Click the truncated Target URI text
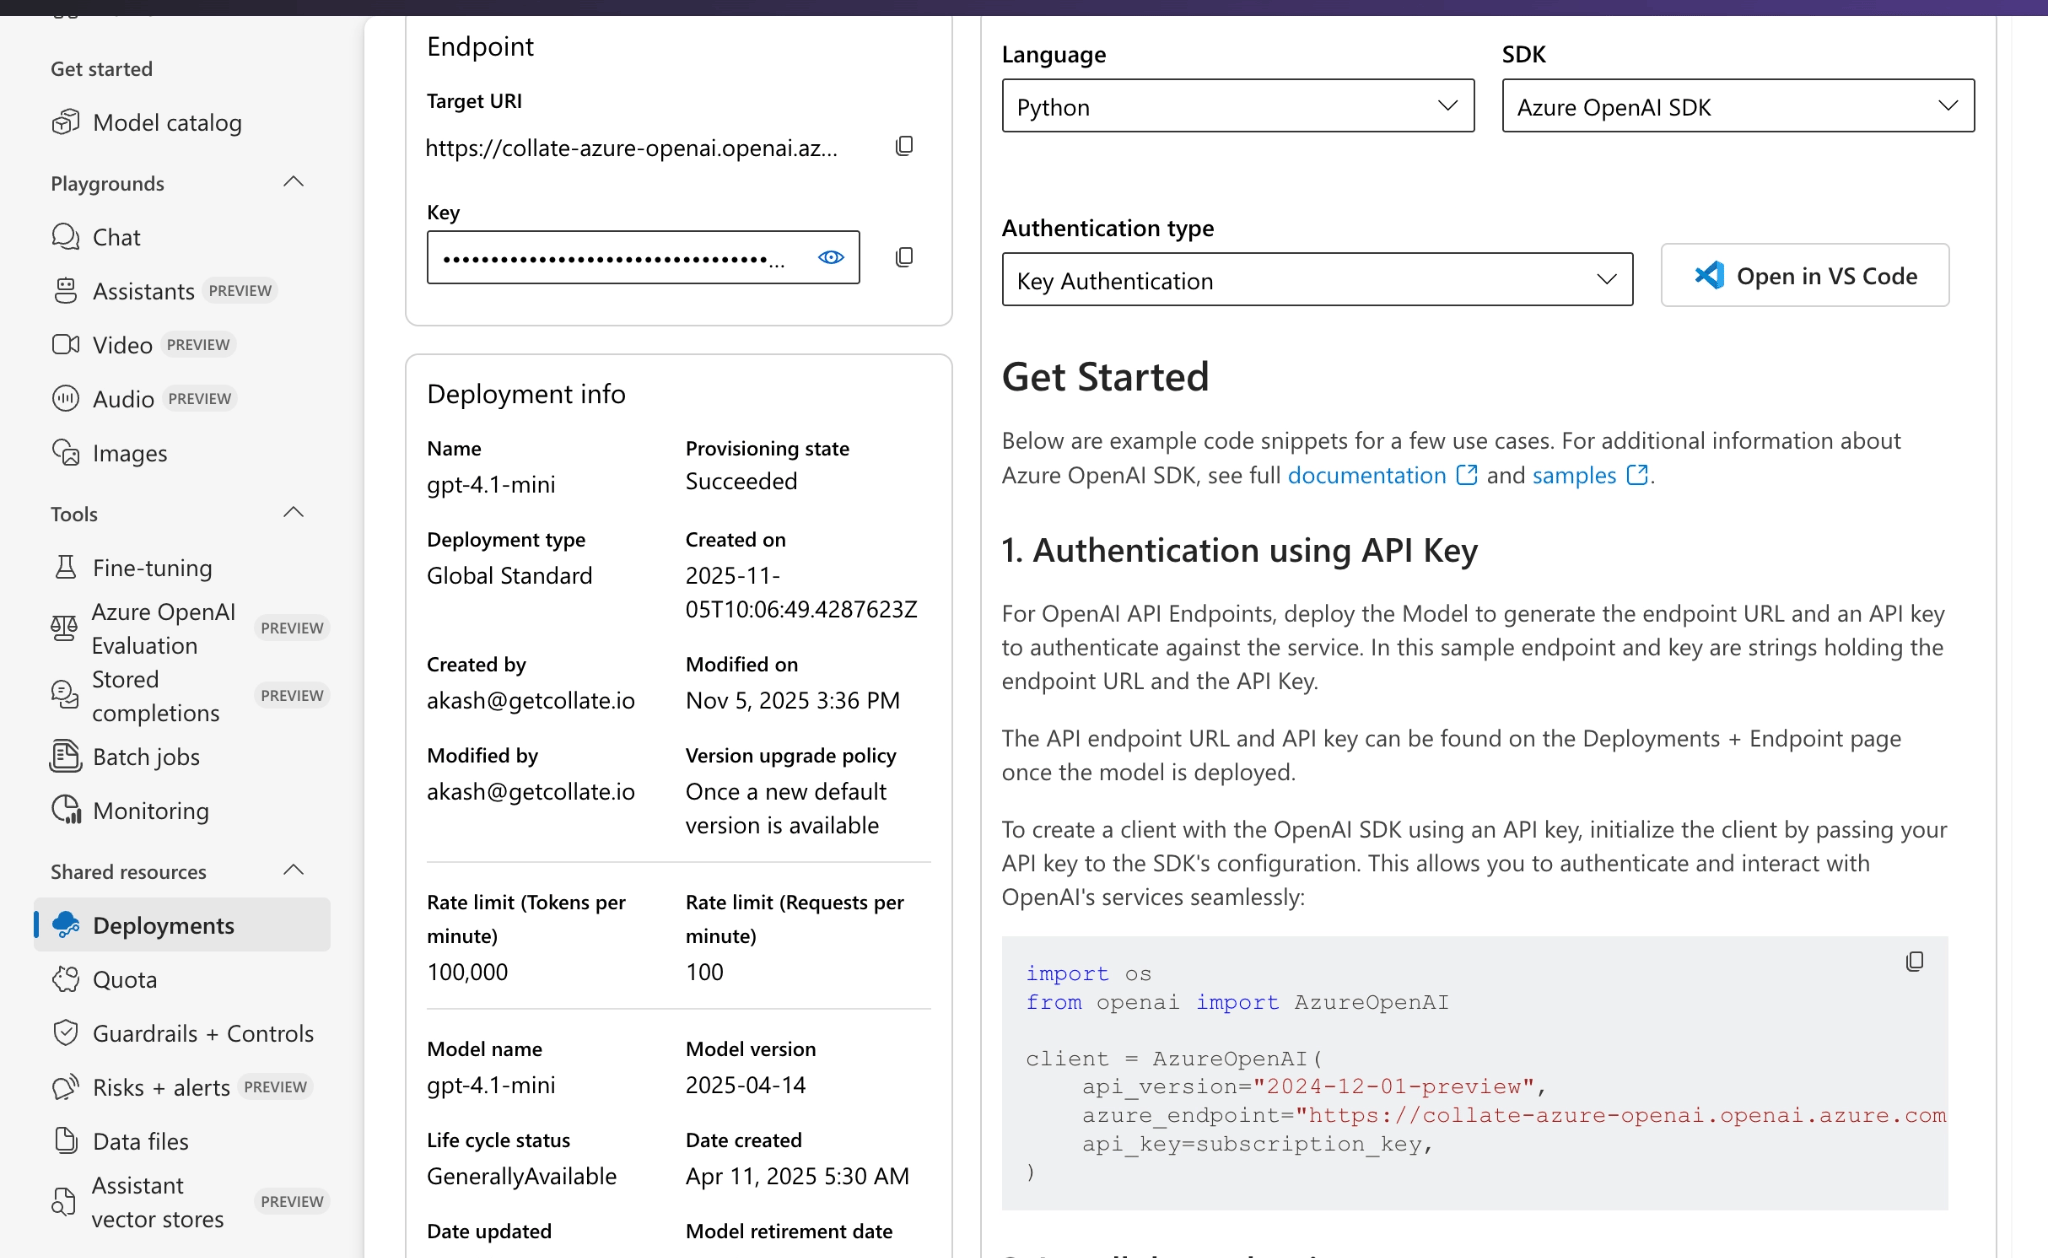The image size is (2048, 1258). 631,148
